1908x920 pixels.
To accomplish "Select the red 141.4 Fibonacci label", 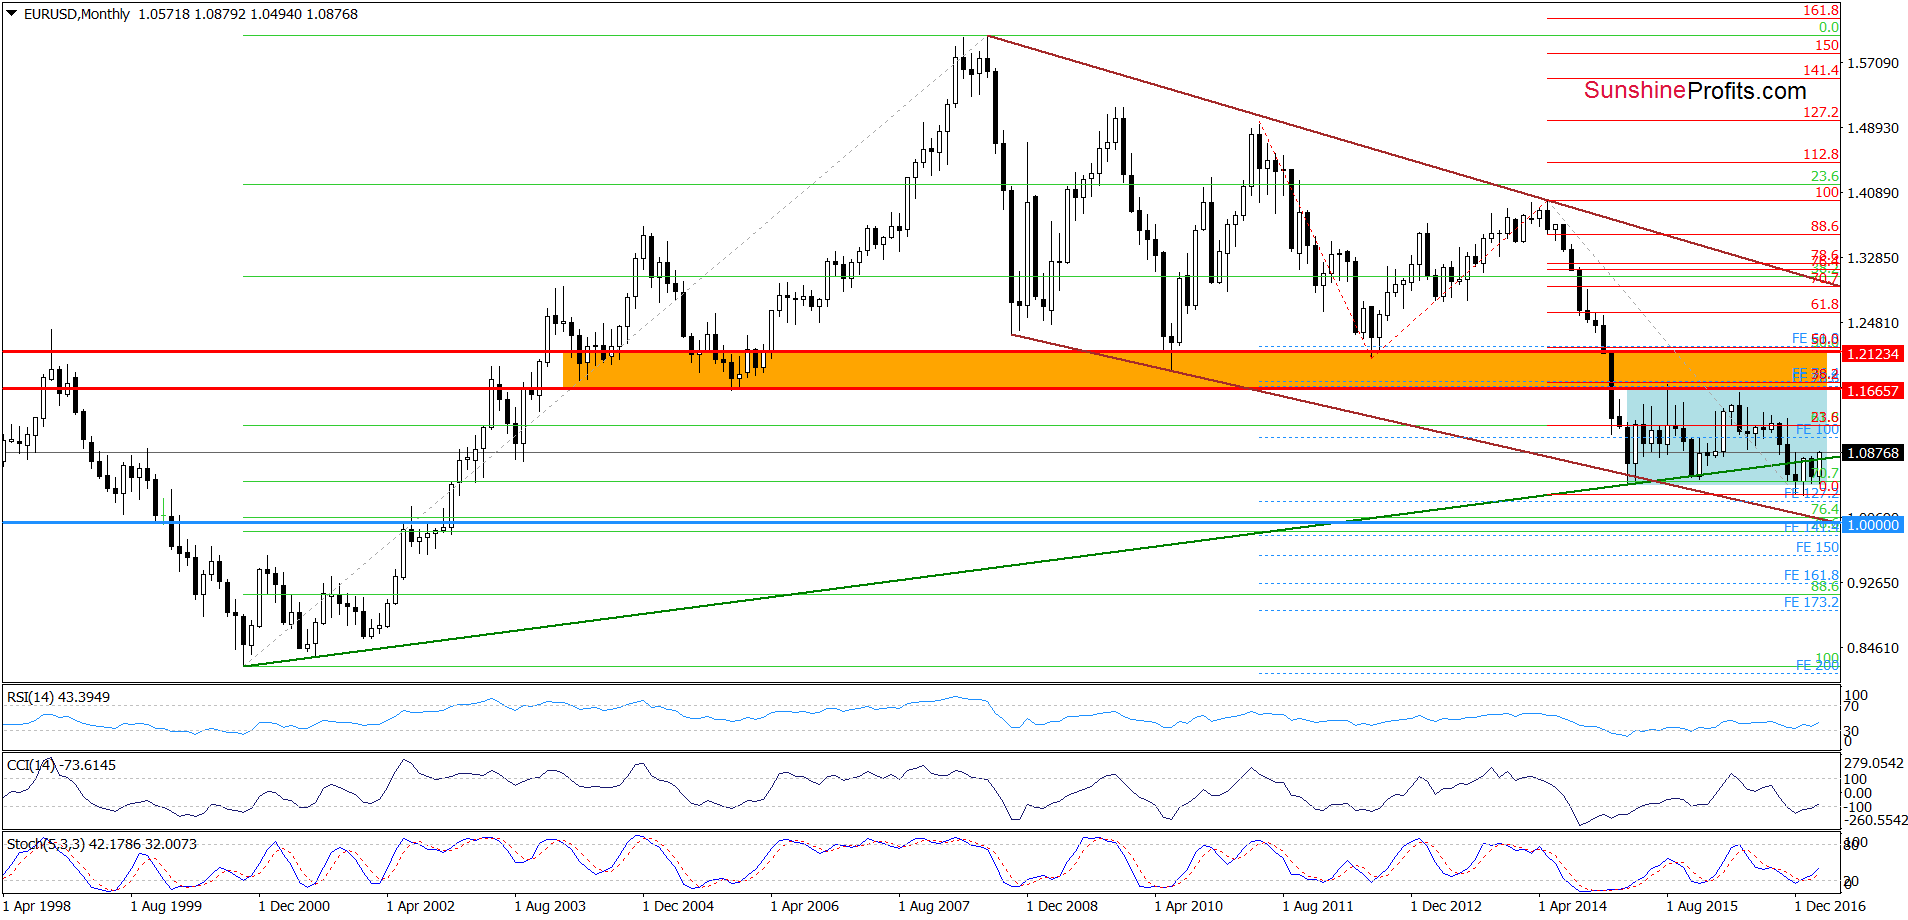I will [x=1821, y=70].
